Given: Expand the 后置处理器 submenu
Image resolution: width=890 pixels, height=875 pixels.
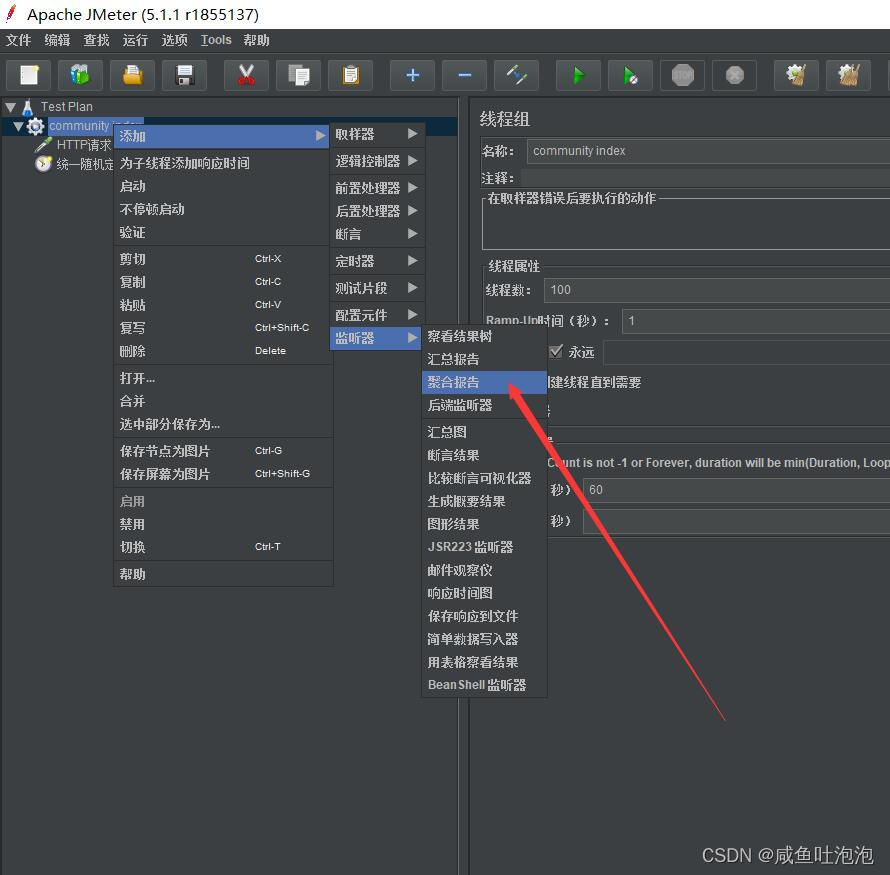Looking at the screenshot, I should [x=377, y=211].
